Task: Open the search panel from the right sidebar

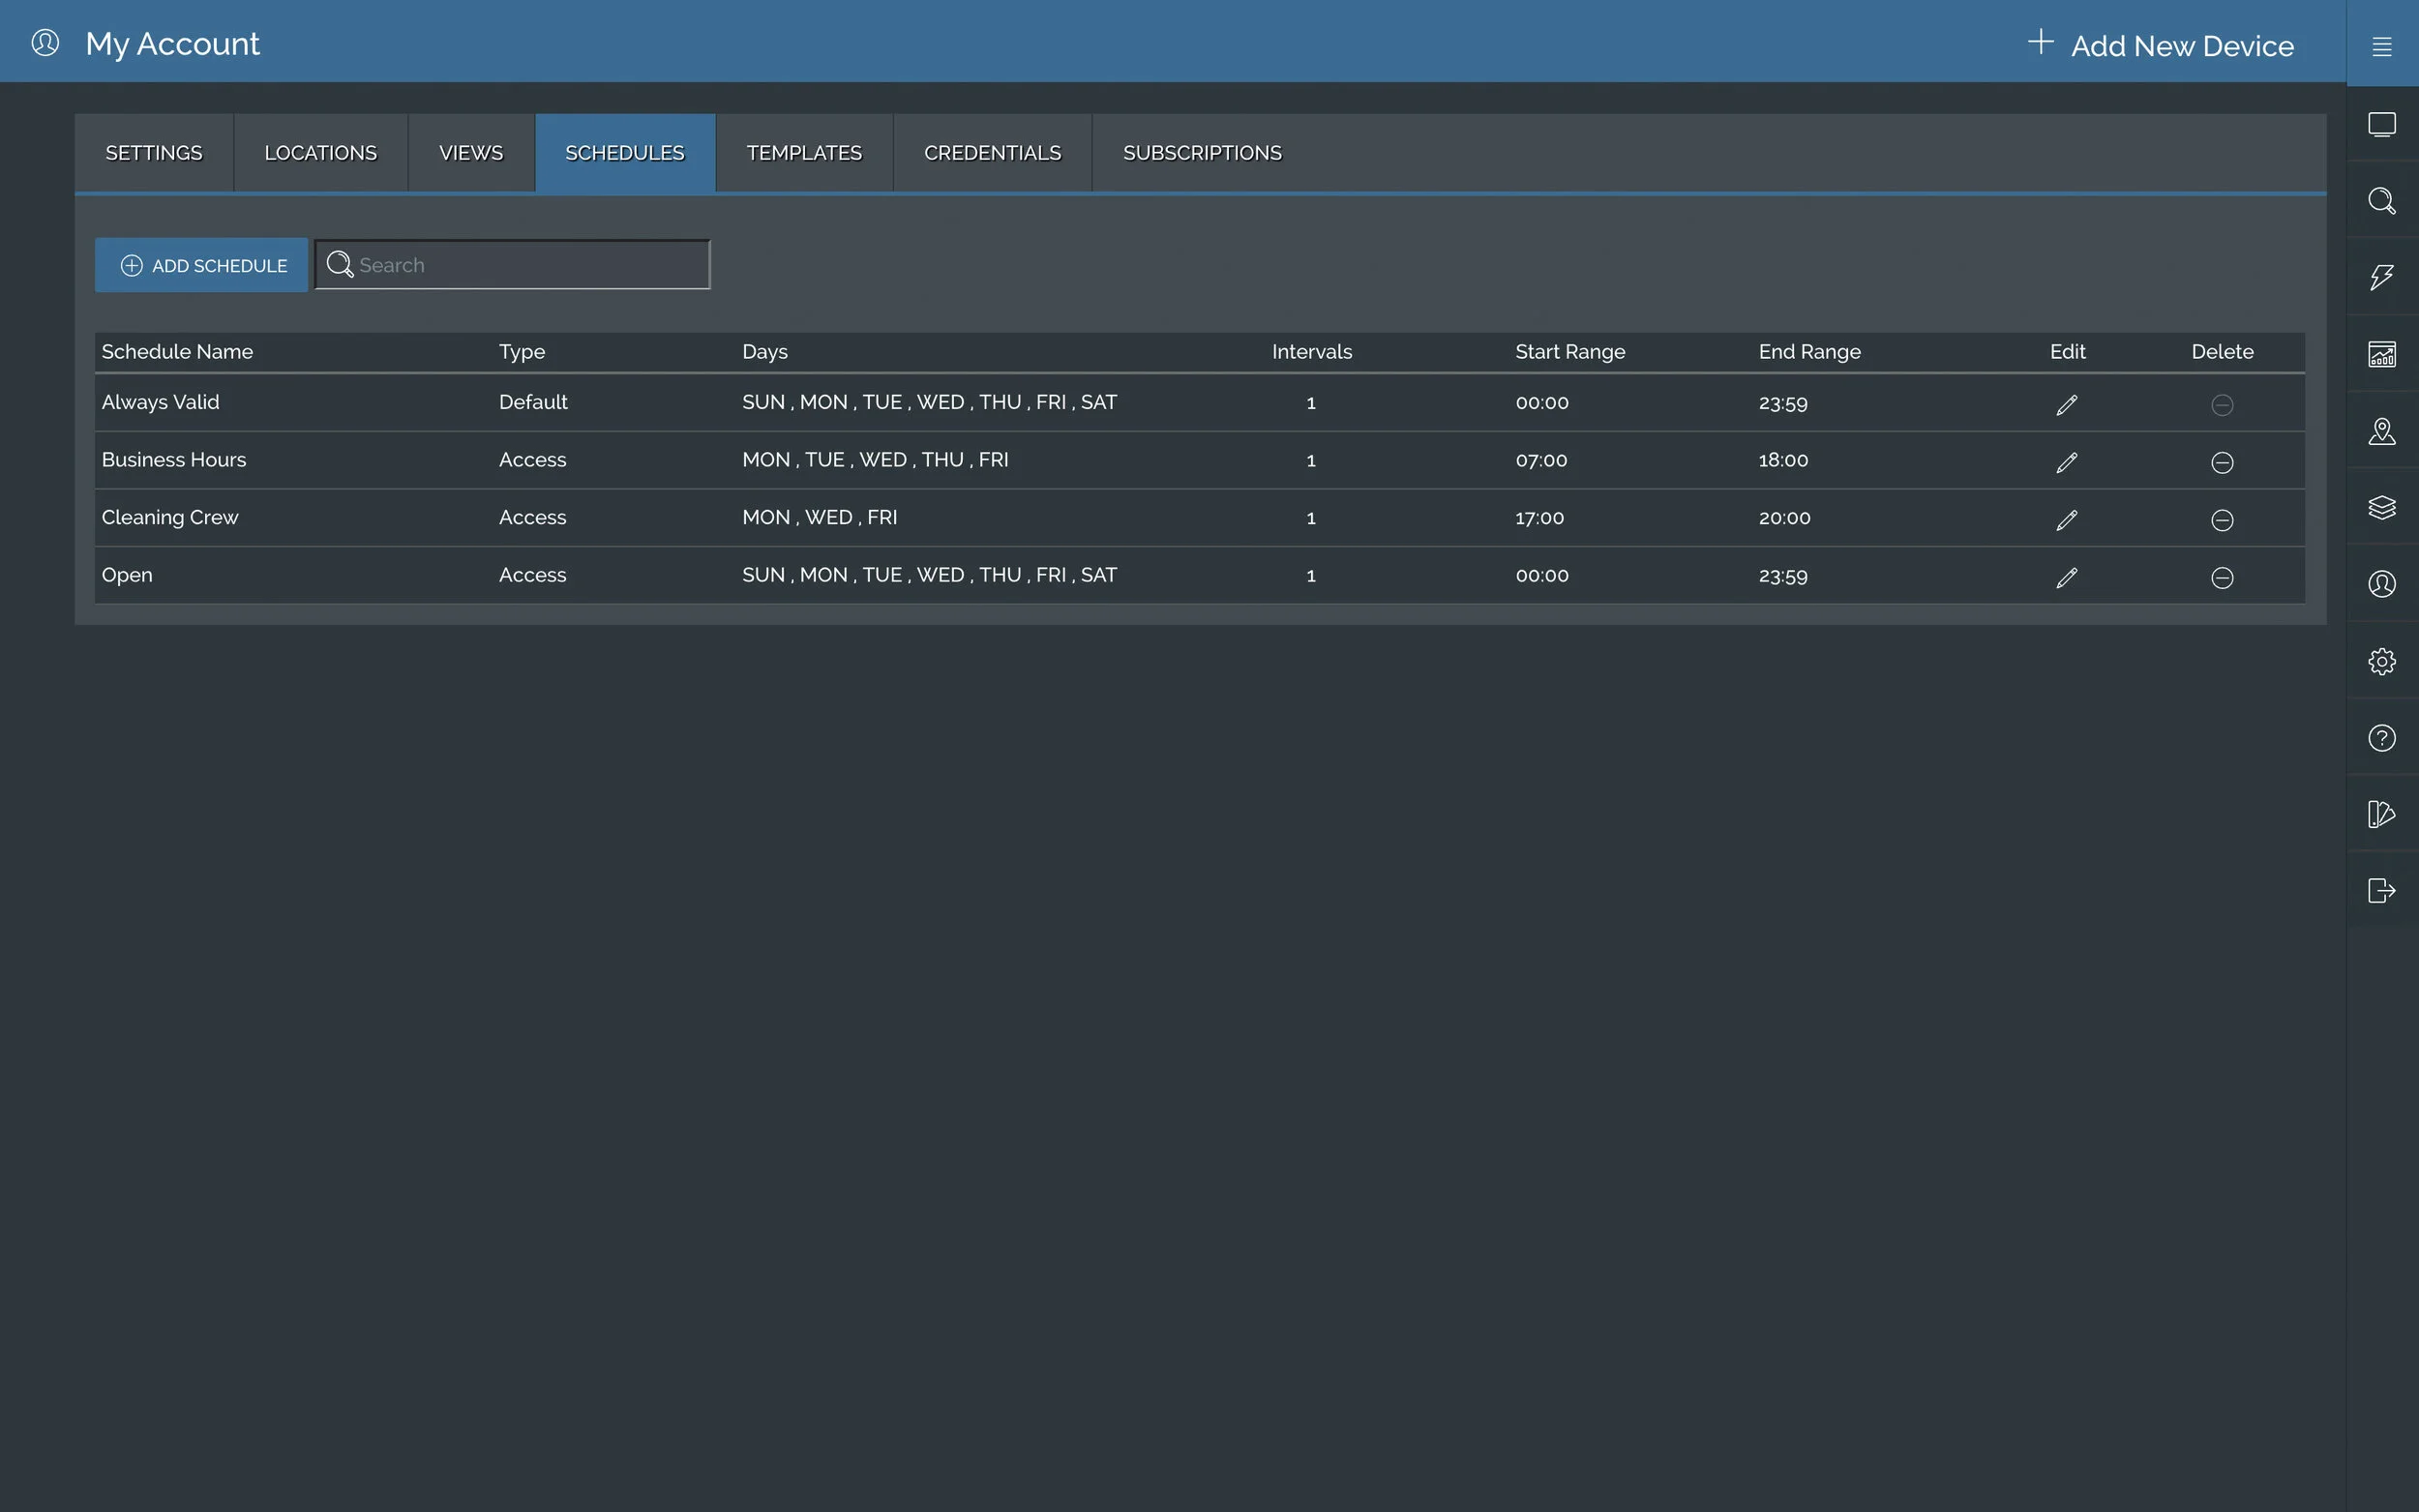Action: coord(2382,200)
